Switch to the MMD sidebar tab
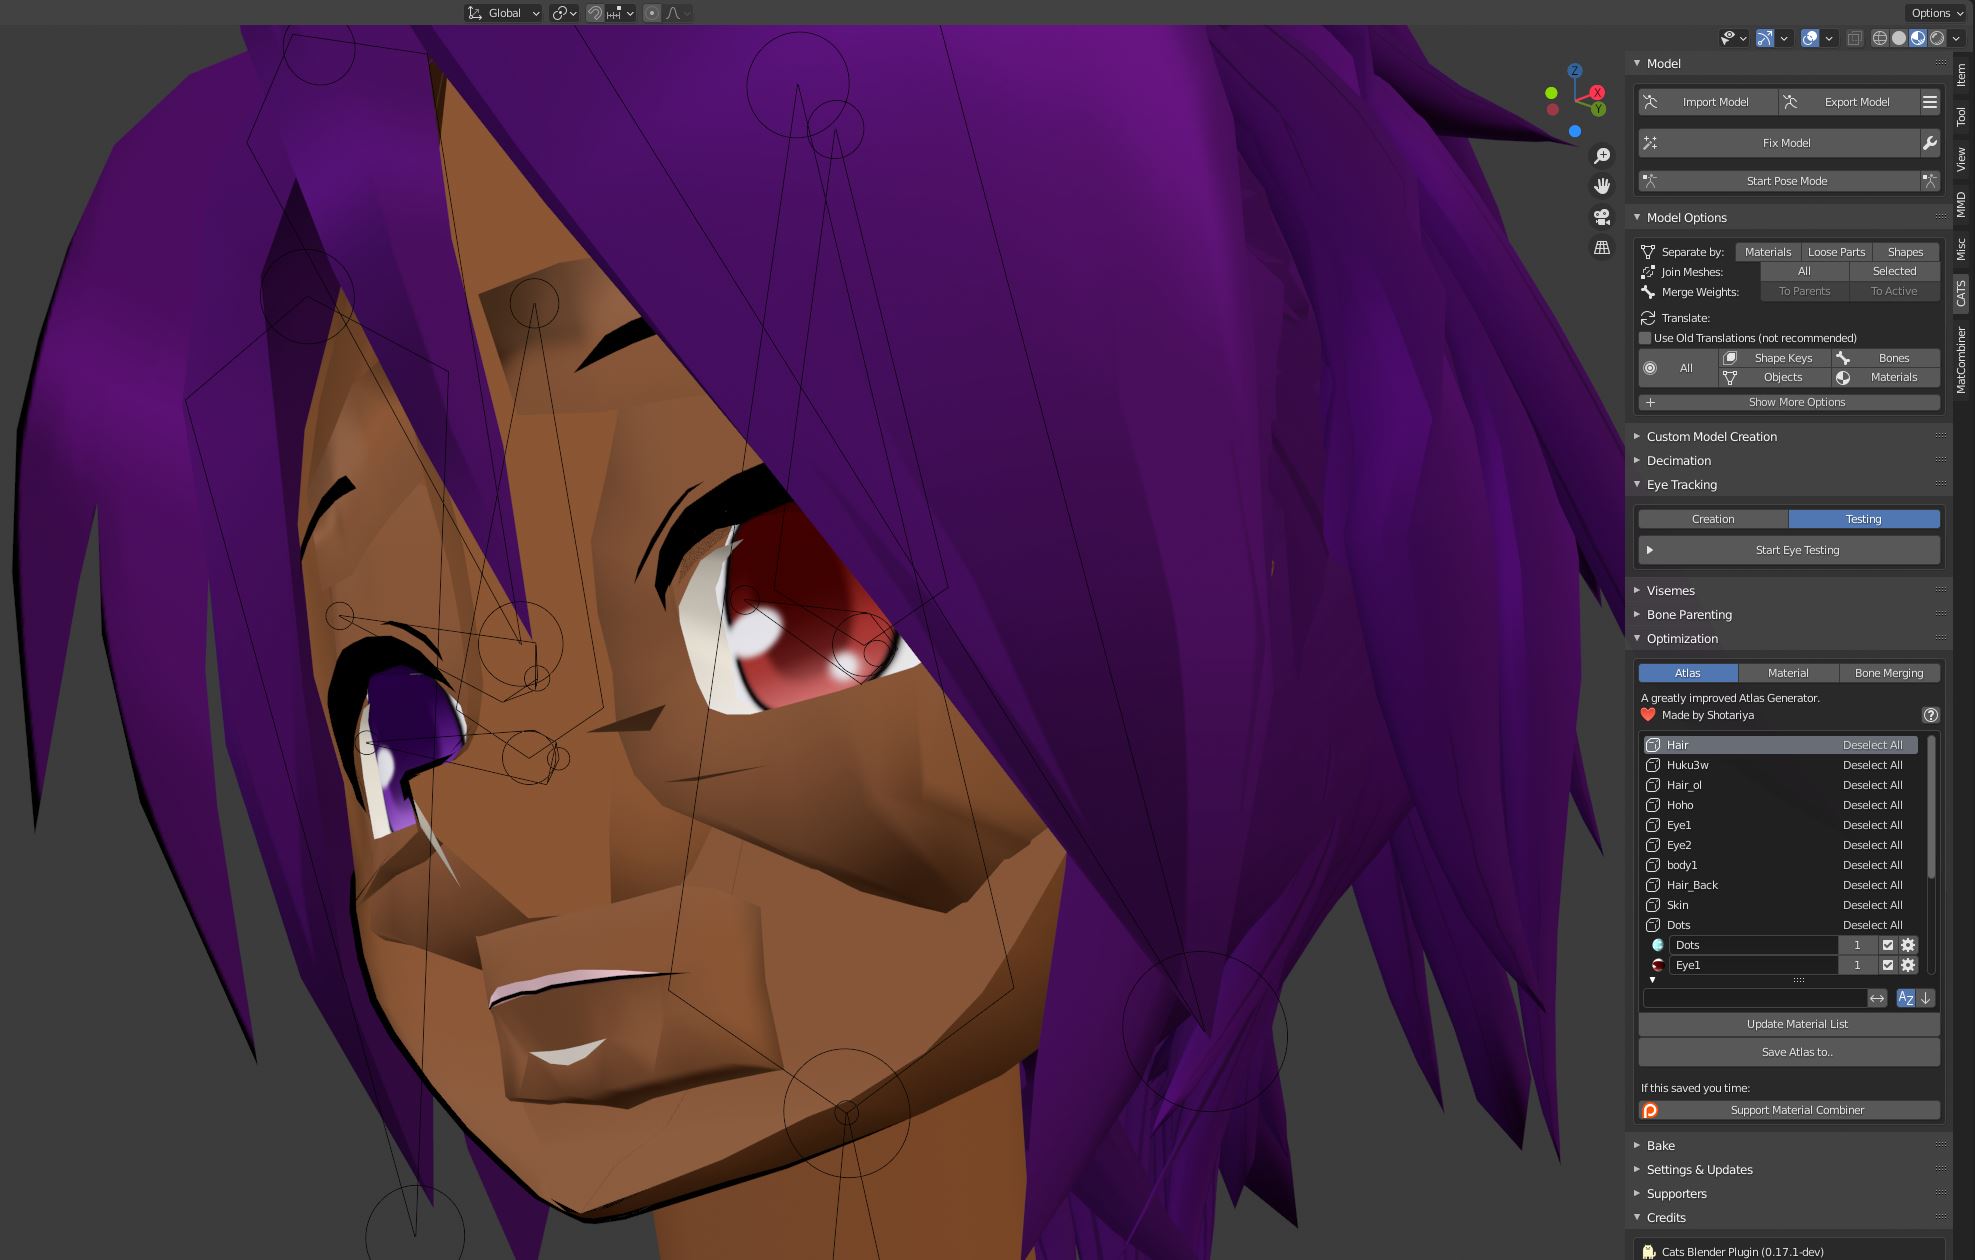Screen dimensions: 1975x1260 click(1963, 203)
